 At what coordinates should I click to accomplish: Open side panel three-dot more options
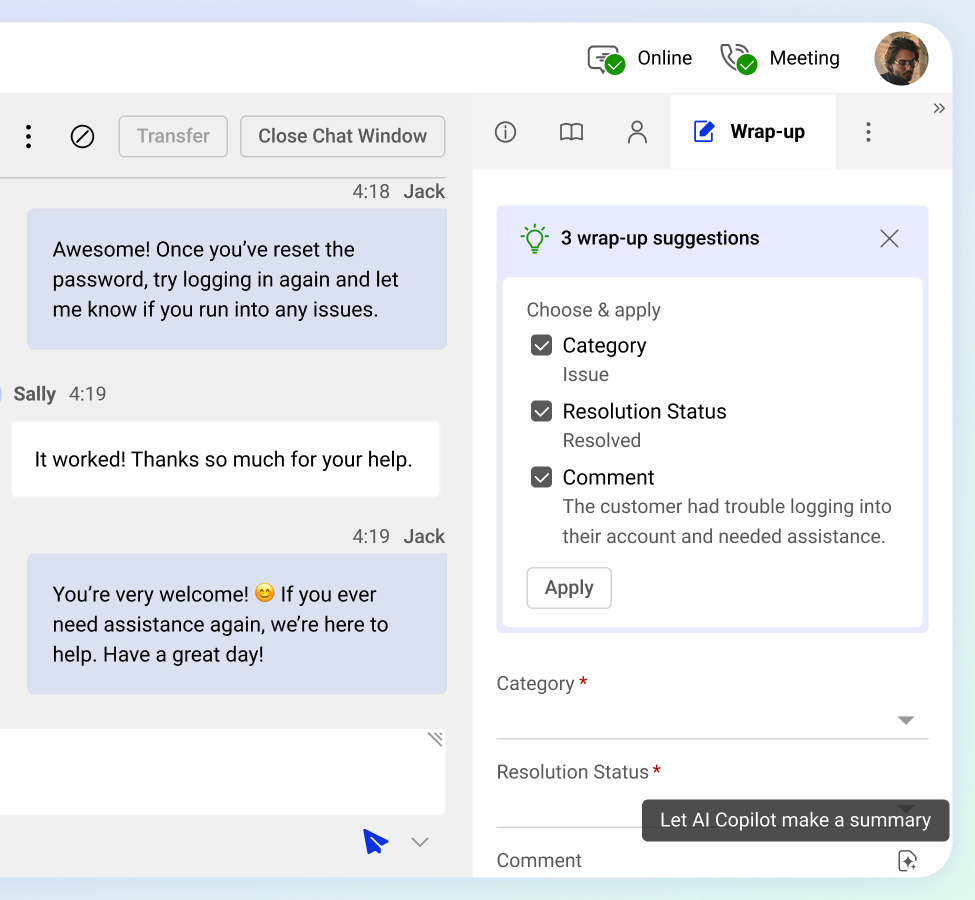tap(868, 132)
